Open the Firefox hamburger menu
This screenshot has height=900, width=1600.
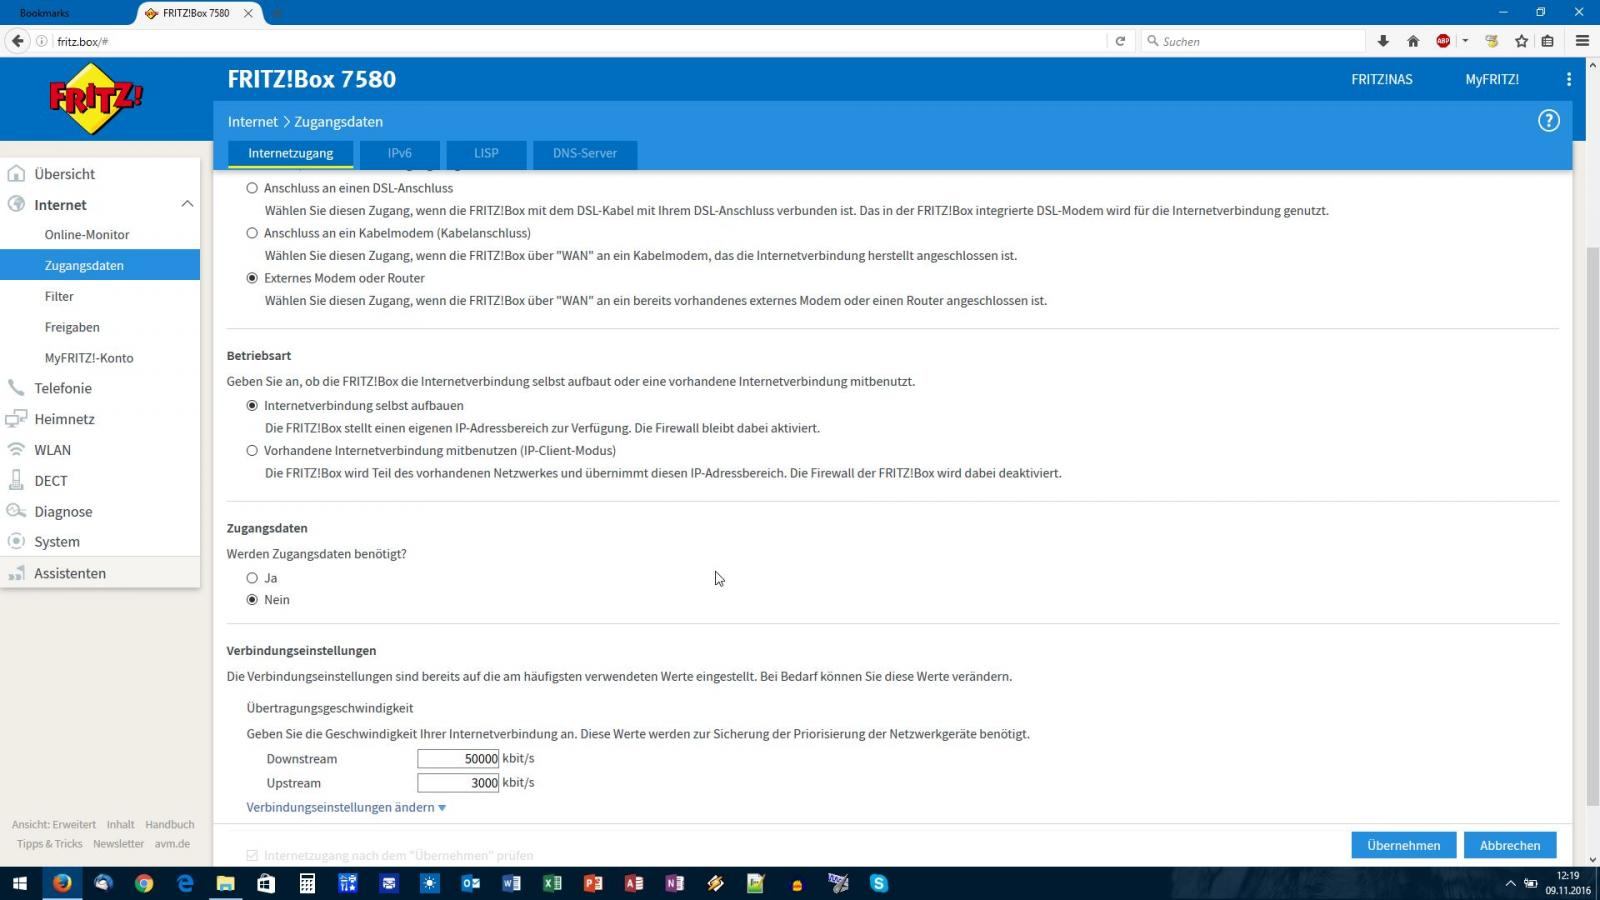[x=1582, y=41]
